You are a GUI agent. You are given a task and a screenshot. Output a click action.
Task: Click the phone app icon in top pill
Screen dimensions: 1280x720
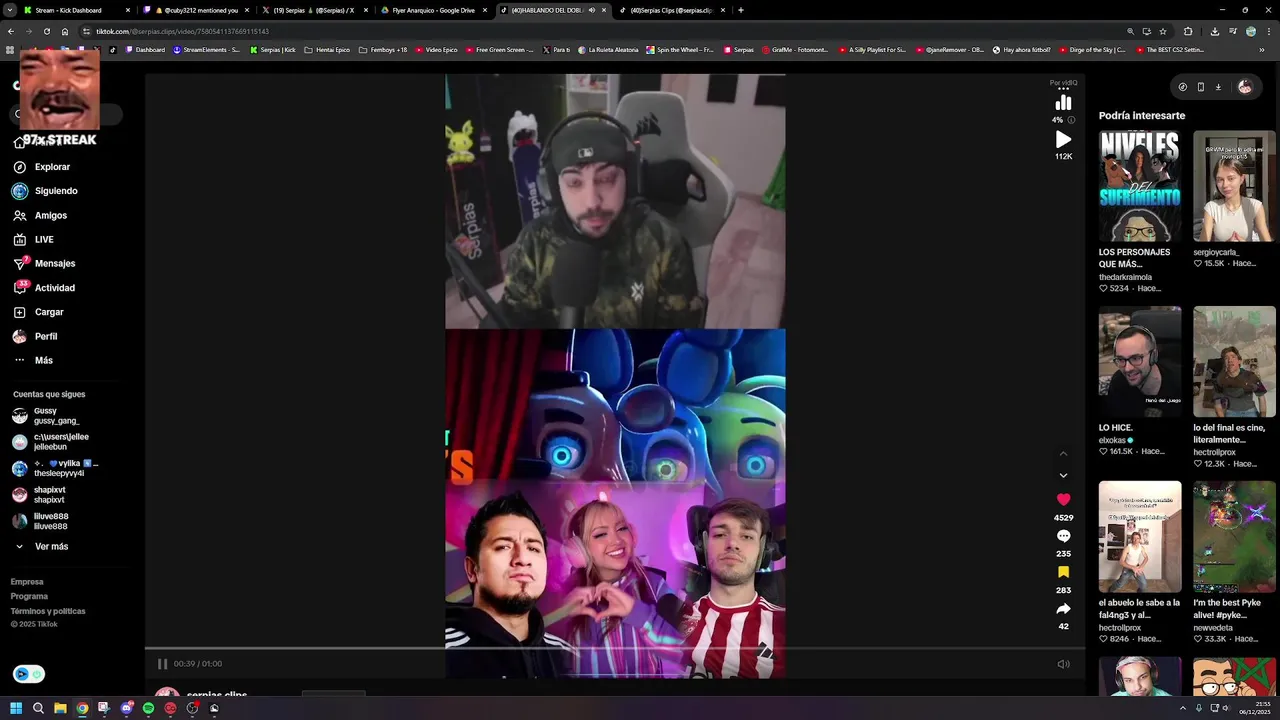pyautogui.click(x=1201, y=87)
